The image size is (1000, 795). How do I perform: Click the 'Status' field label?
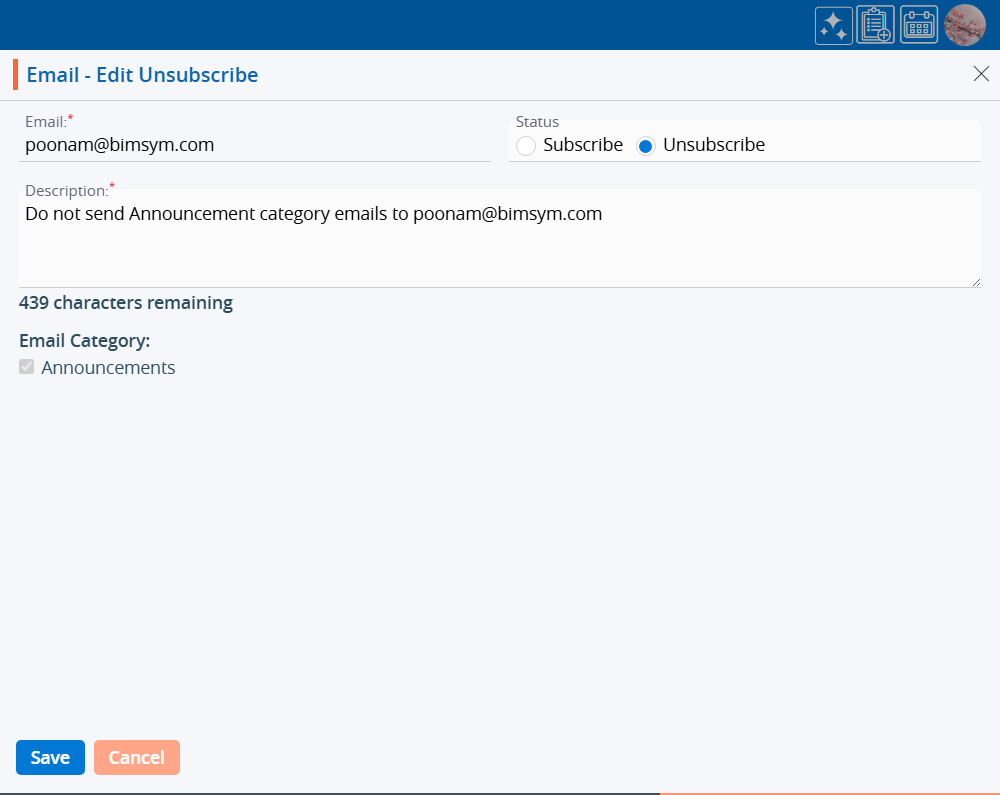(x=537, y=122)
